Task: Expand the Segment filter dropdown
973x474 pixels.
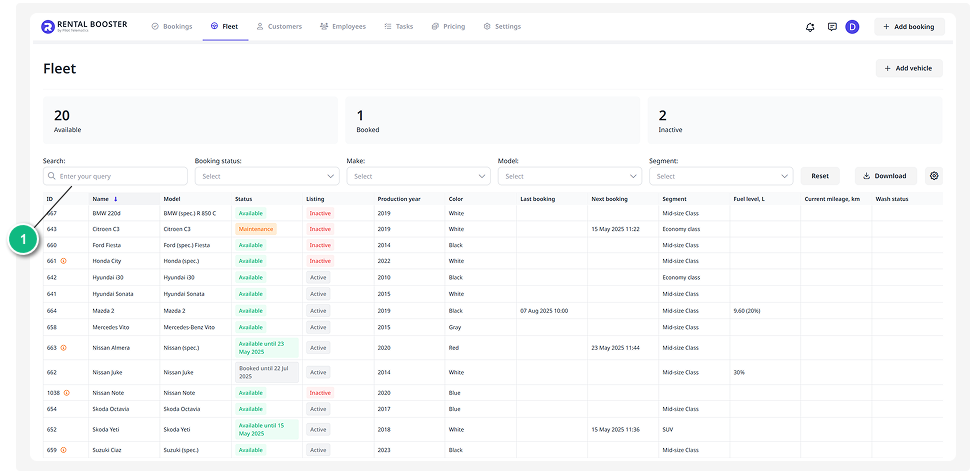Action: [x=721, y=176]
